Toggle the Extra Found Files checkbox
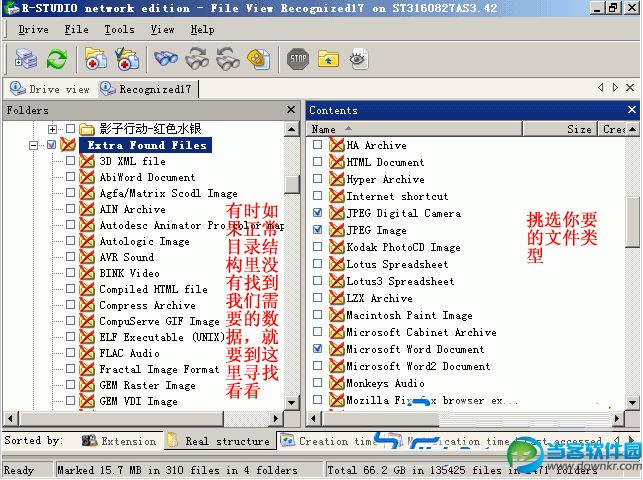 pyautogui.click(x=52, y=144)
